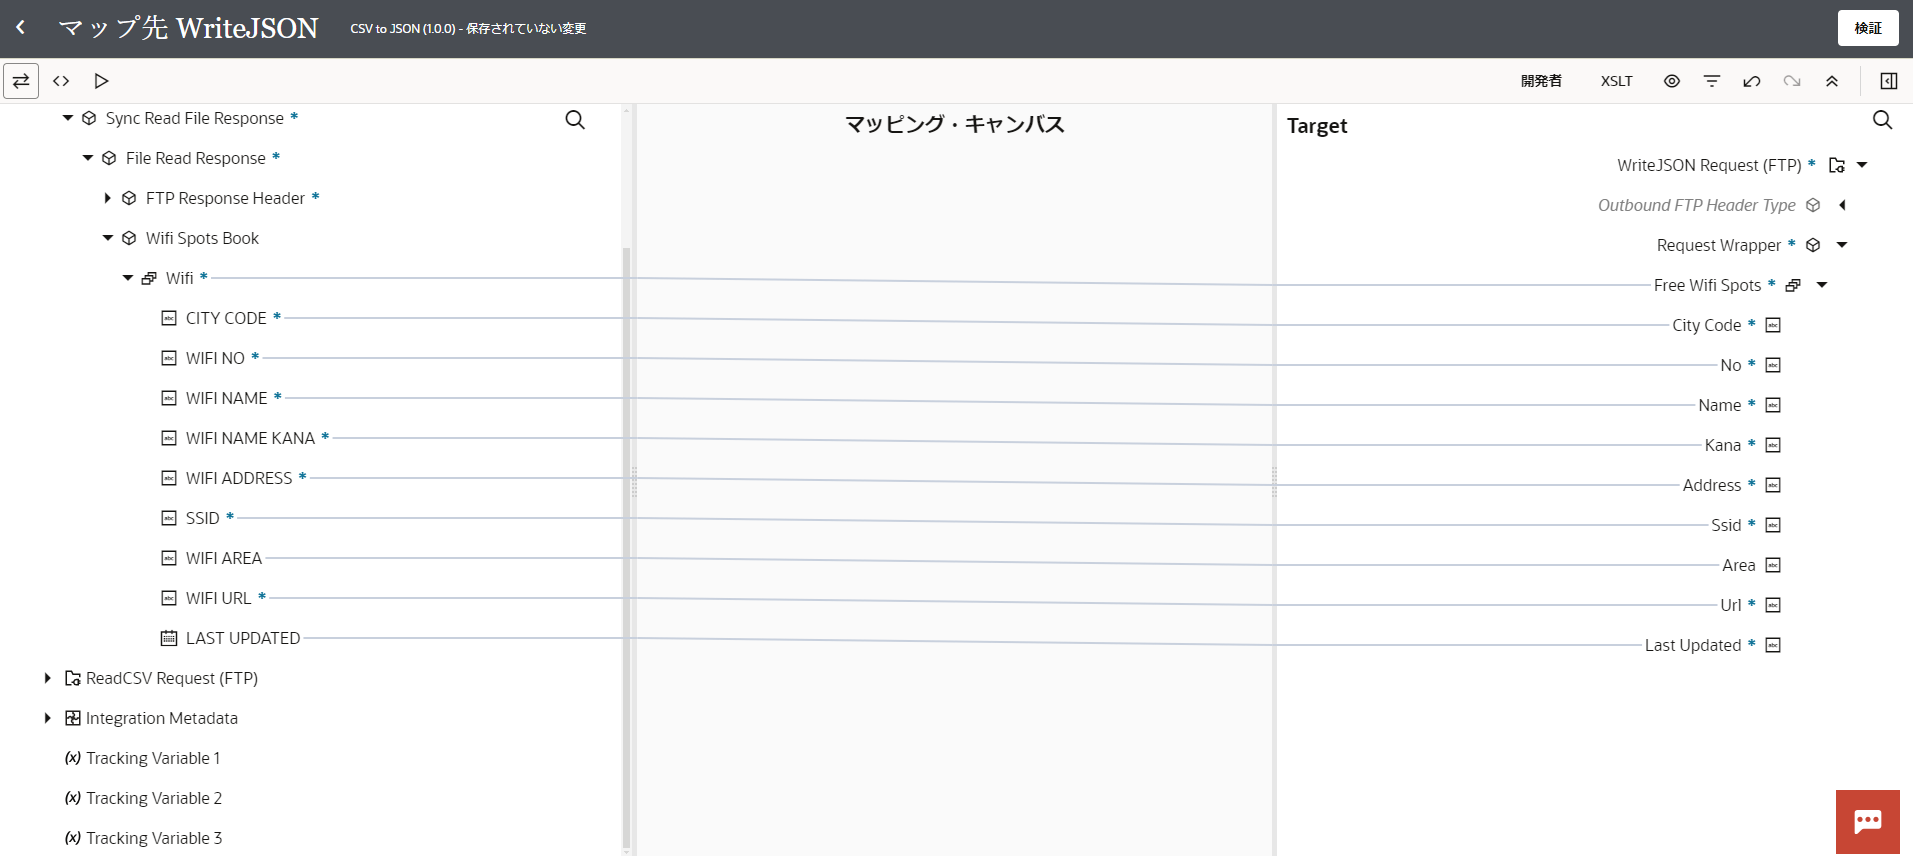Click the back arrow in header
The image size is (1913, 856).
(x=21, y=28)
